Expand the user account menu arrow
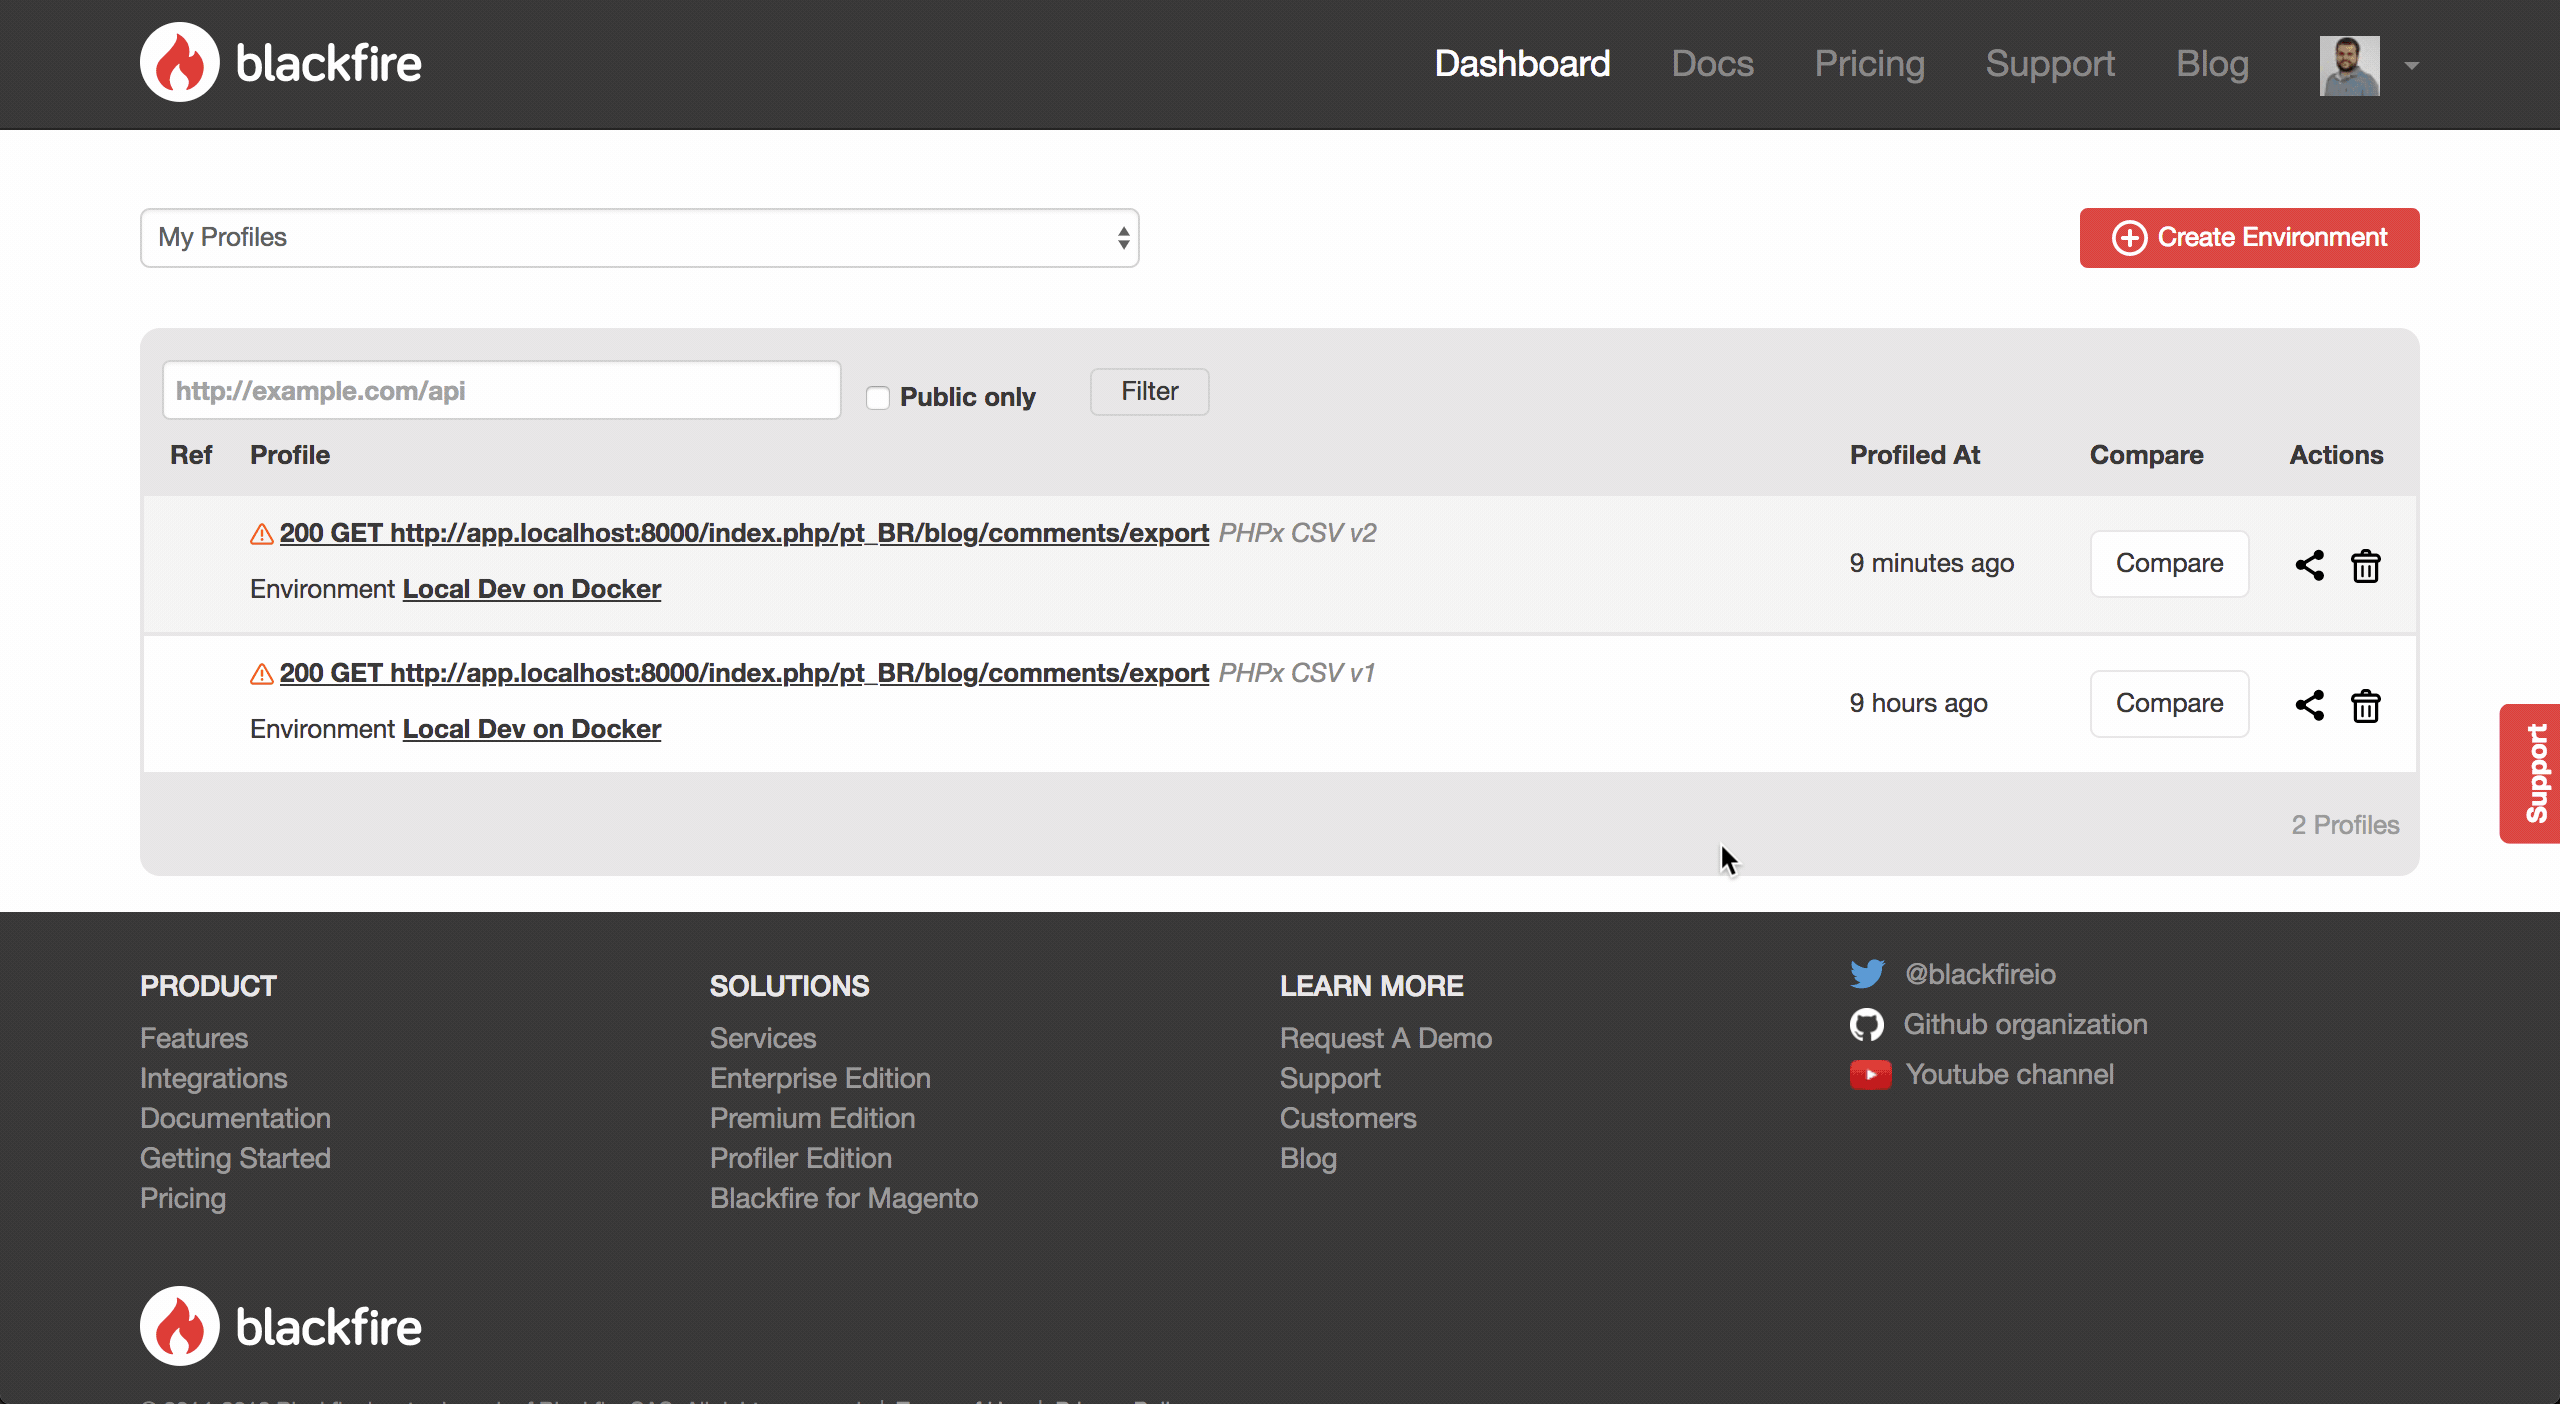This screenshot has width=2560, height=1404. coord(2412,66)
